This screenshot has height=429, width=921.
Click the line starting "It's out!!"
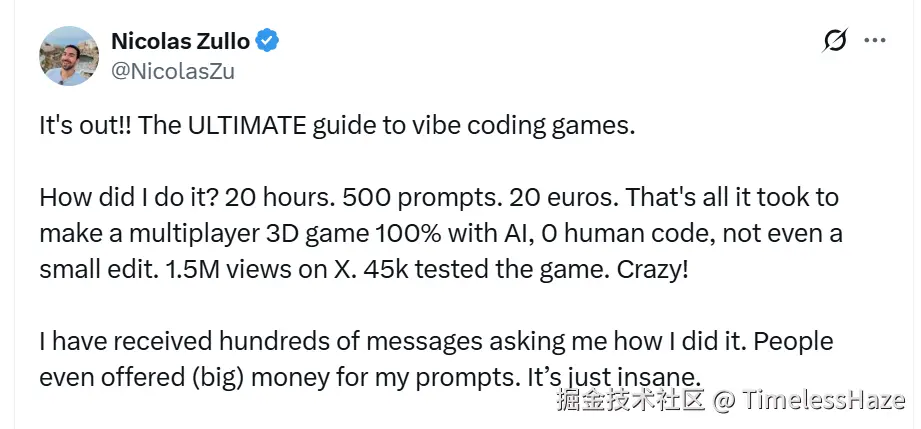tap(337, 126)
